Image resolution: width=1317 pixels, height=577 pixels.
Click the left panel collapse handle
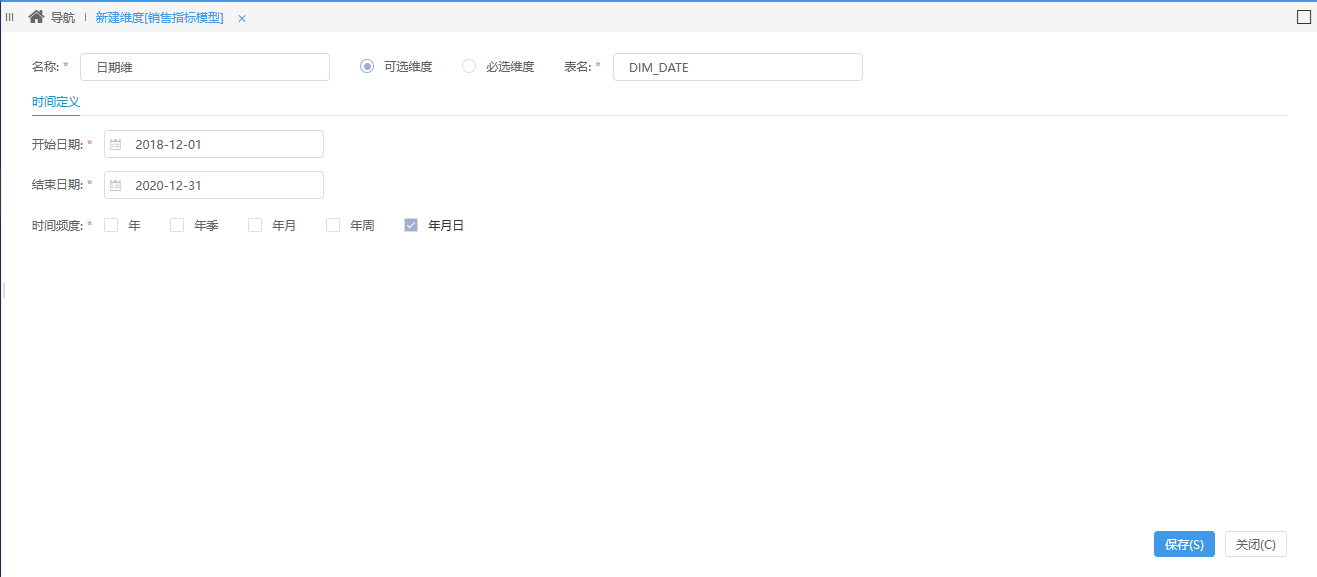coord(3,289)
